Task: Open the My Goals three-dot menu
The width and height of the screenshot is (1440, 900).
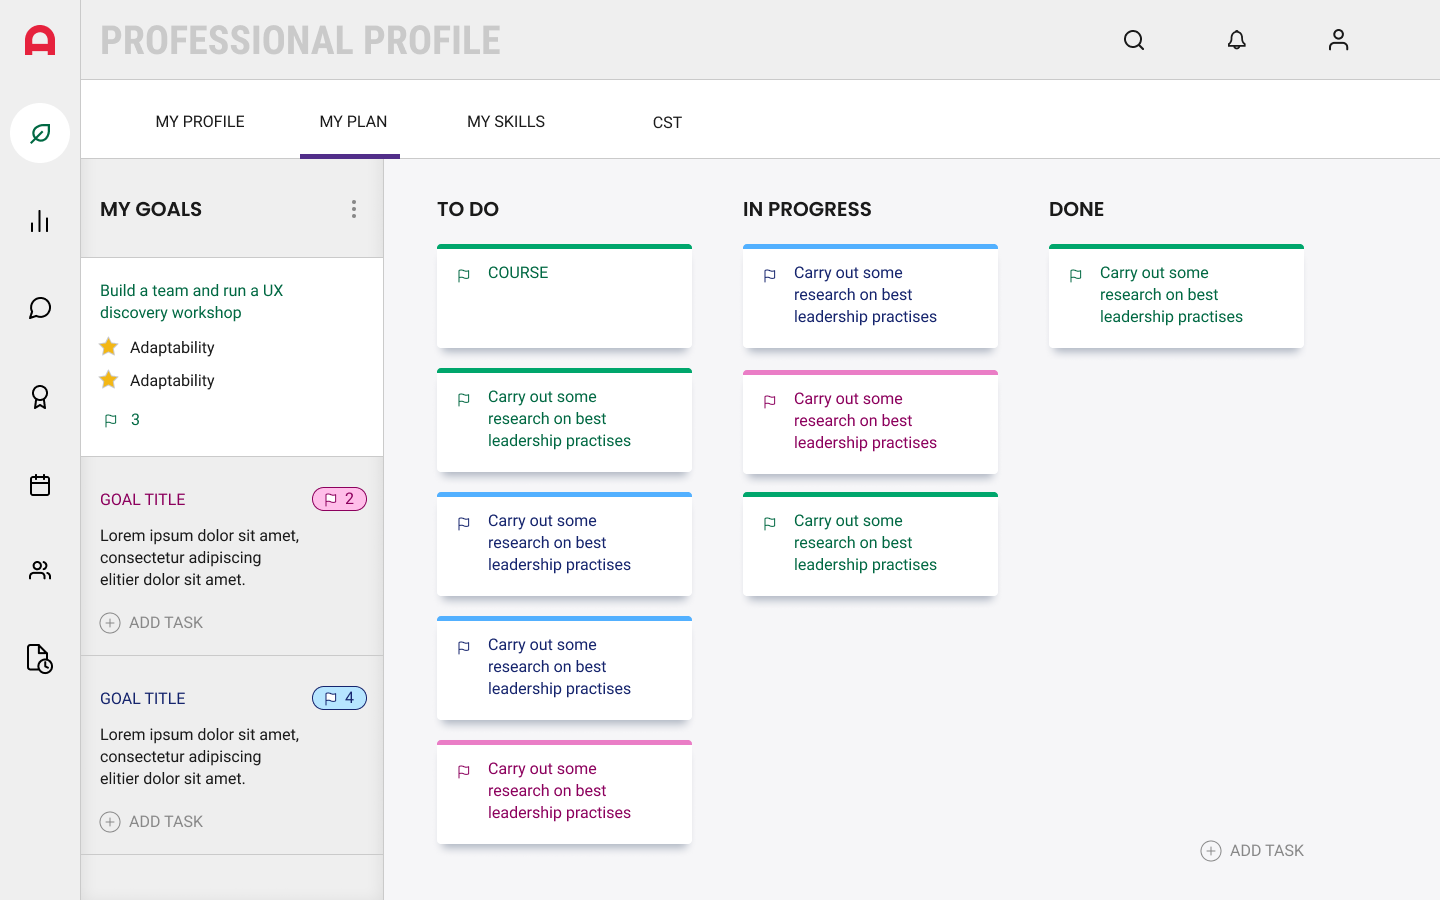Action: click(x=354, y=209)
